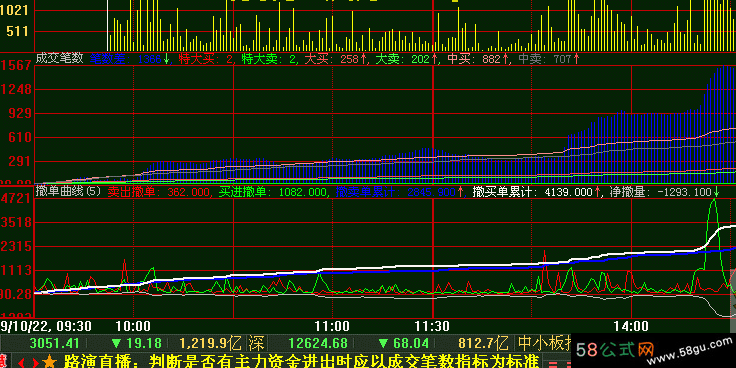Viewport: 736px width, 368px height.
Task: Click the 58公式网 watermark logo
Action: tap(615, 349)
